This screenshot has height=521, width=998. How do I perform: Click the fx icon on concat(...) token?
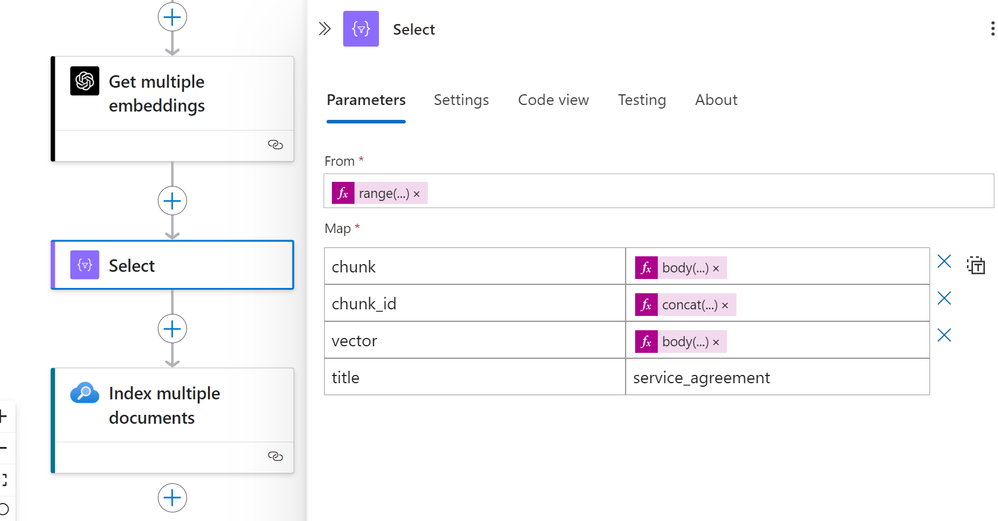tap(646, 305)
